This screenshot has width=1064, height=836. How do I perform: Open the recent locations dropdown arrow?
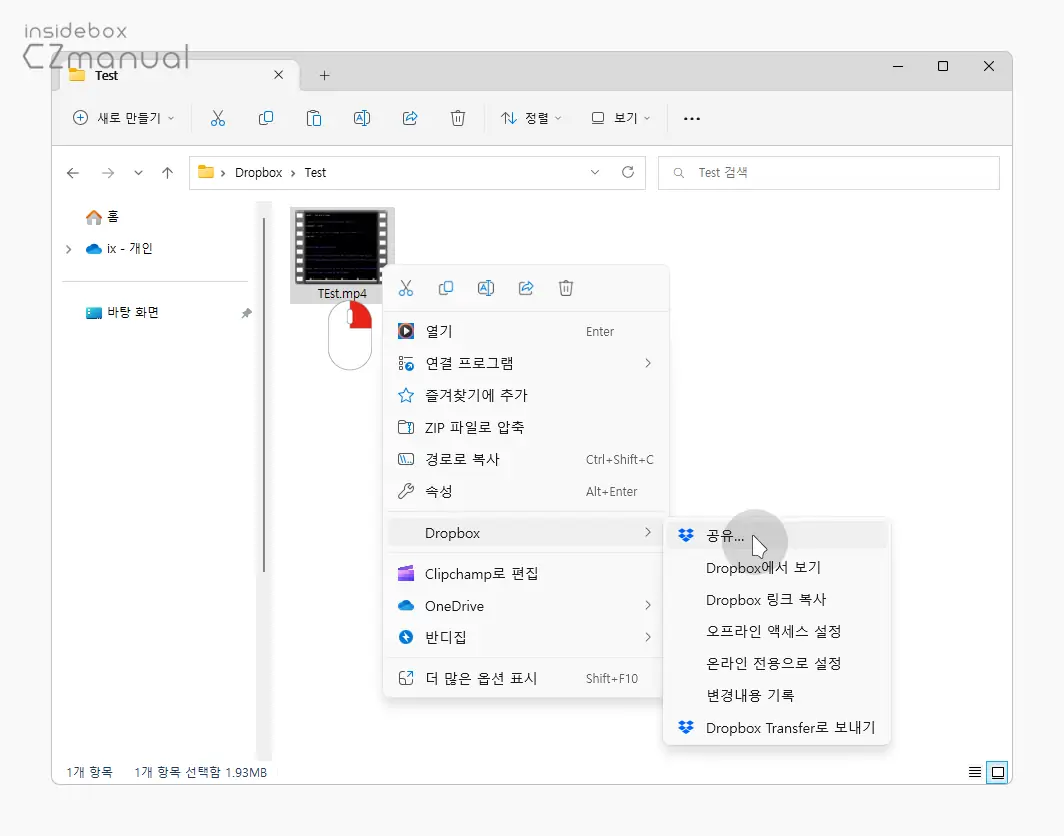coord(138,173)
